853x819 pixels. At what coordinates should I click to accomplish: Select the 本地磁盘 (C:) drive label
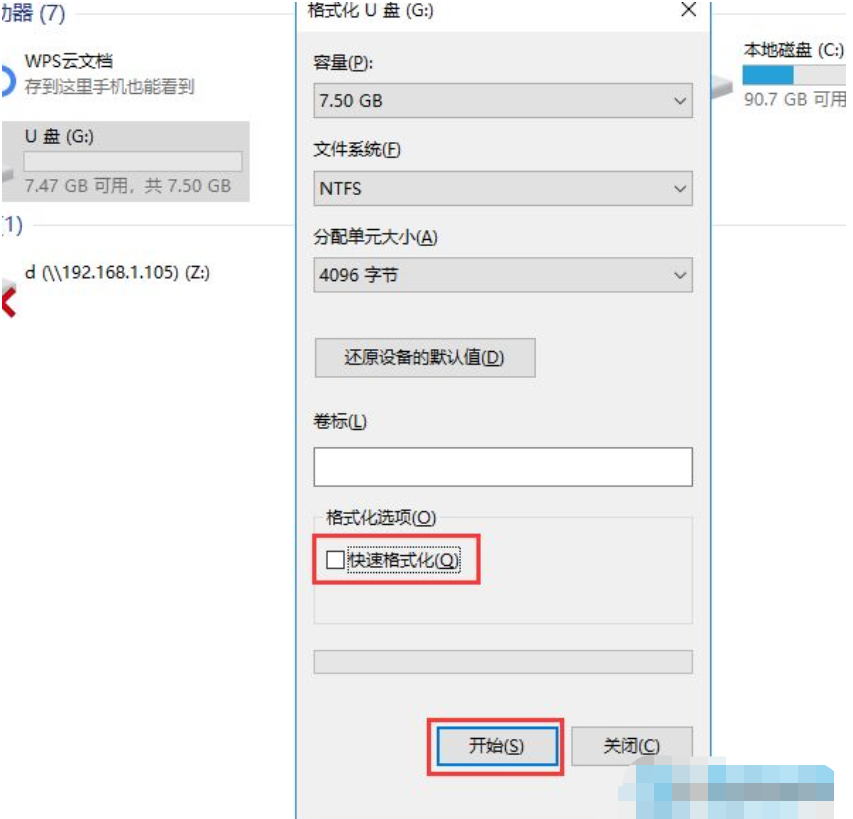coord(794,50)
